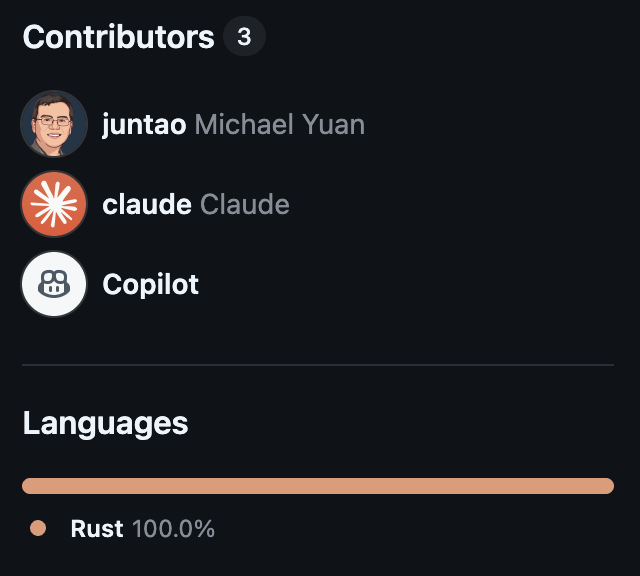
Task: Open the Copilot contributor link
Action: click(150, 284)
